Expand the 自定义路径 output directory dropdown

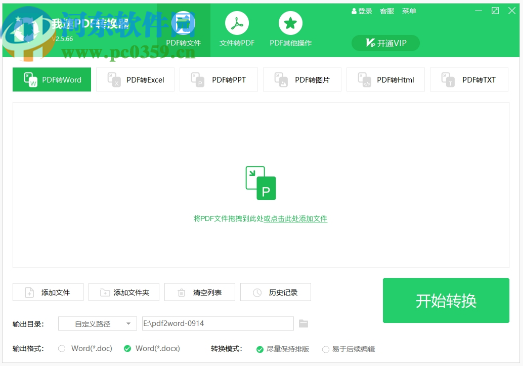point(97,324)
